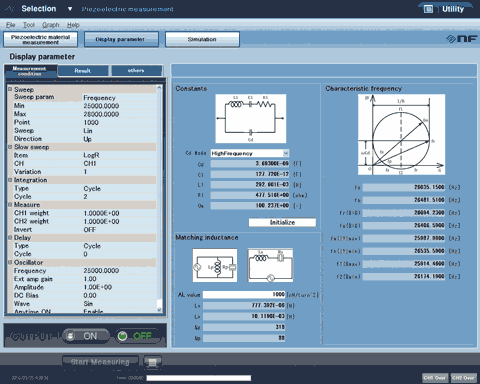Click the CH2 weight value
This screenshot has width=480, height=384.
(x=101, y=221)
